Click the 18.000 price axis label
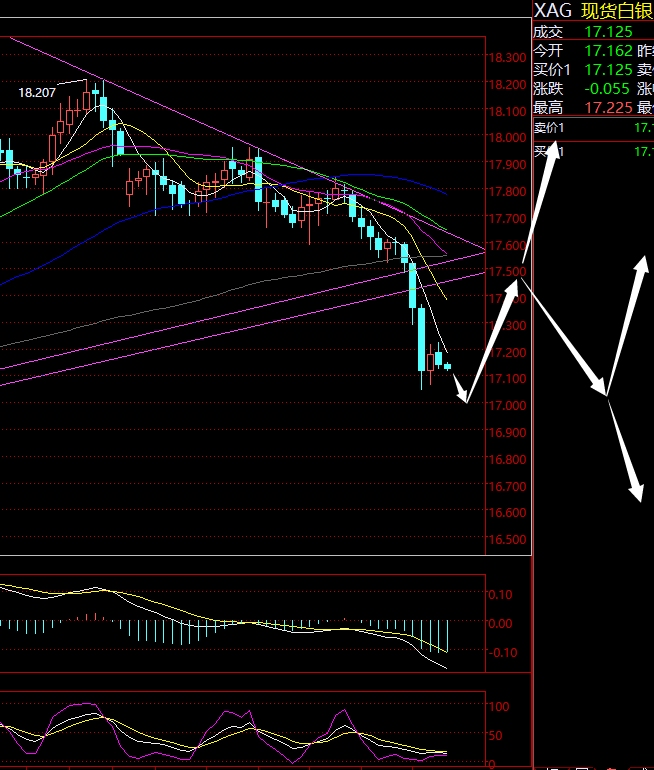This screenshot has width=654, height=770. click(508, 138)
